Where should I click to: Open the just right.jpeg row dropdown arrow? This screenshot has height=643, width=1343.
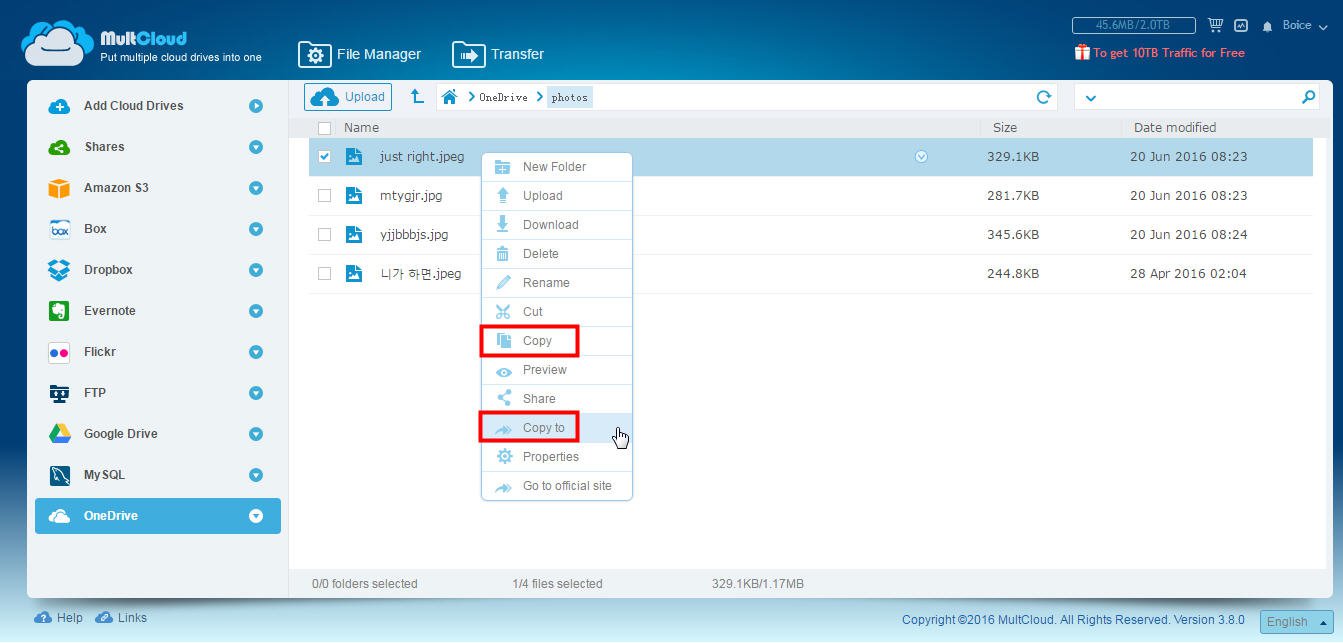pos(921,157)
